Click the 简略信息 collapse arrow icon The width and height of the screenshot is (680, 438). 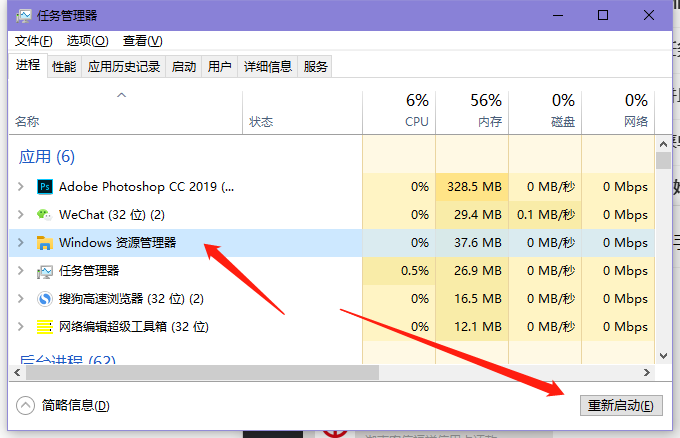coord(26,406)
